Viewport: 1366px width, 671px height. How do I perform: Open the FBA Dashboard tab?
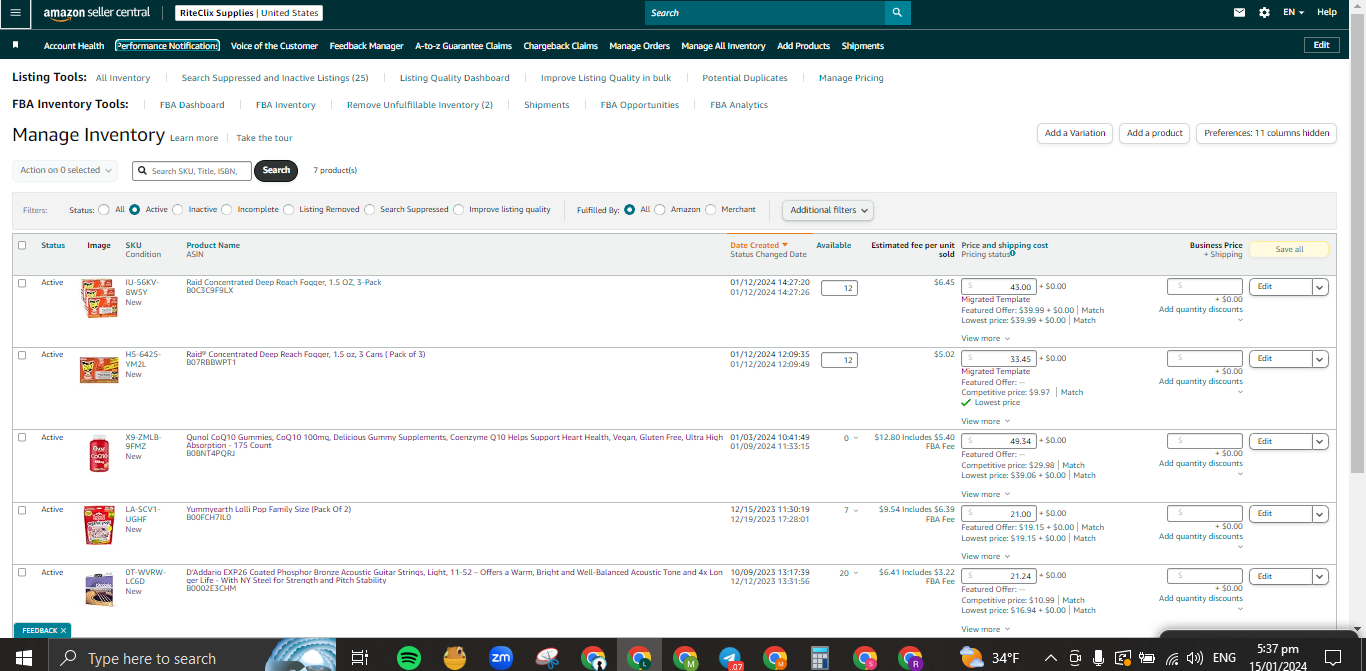[x=192, y=105]
